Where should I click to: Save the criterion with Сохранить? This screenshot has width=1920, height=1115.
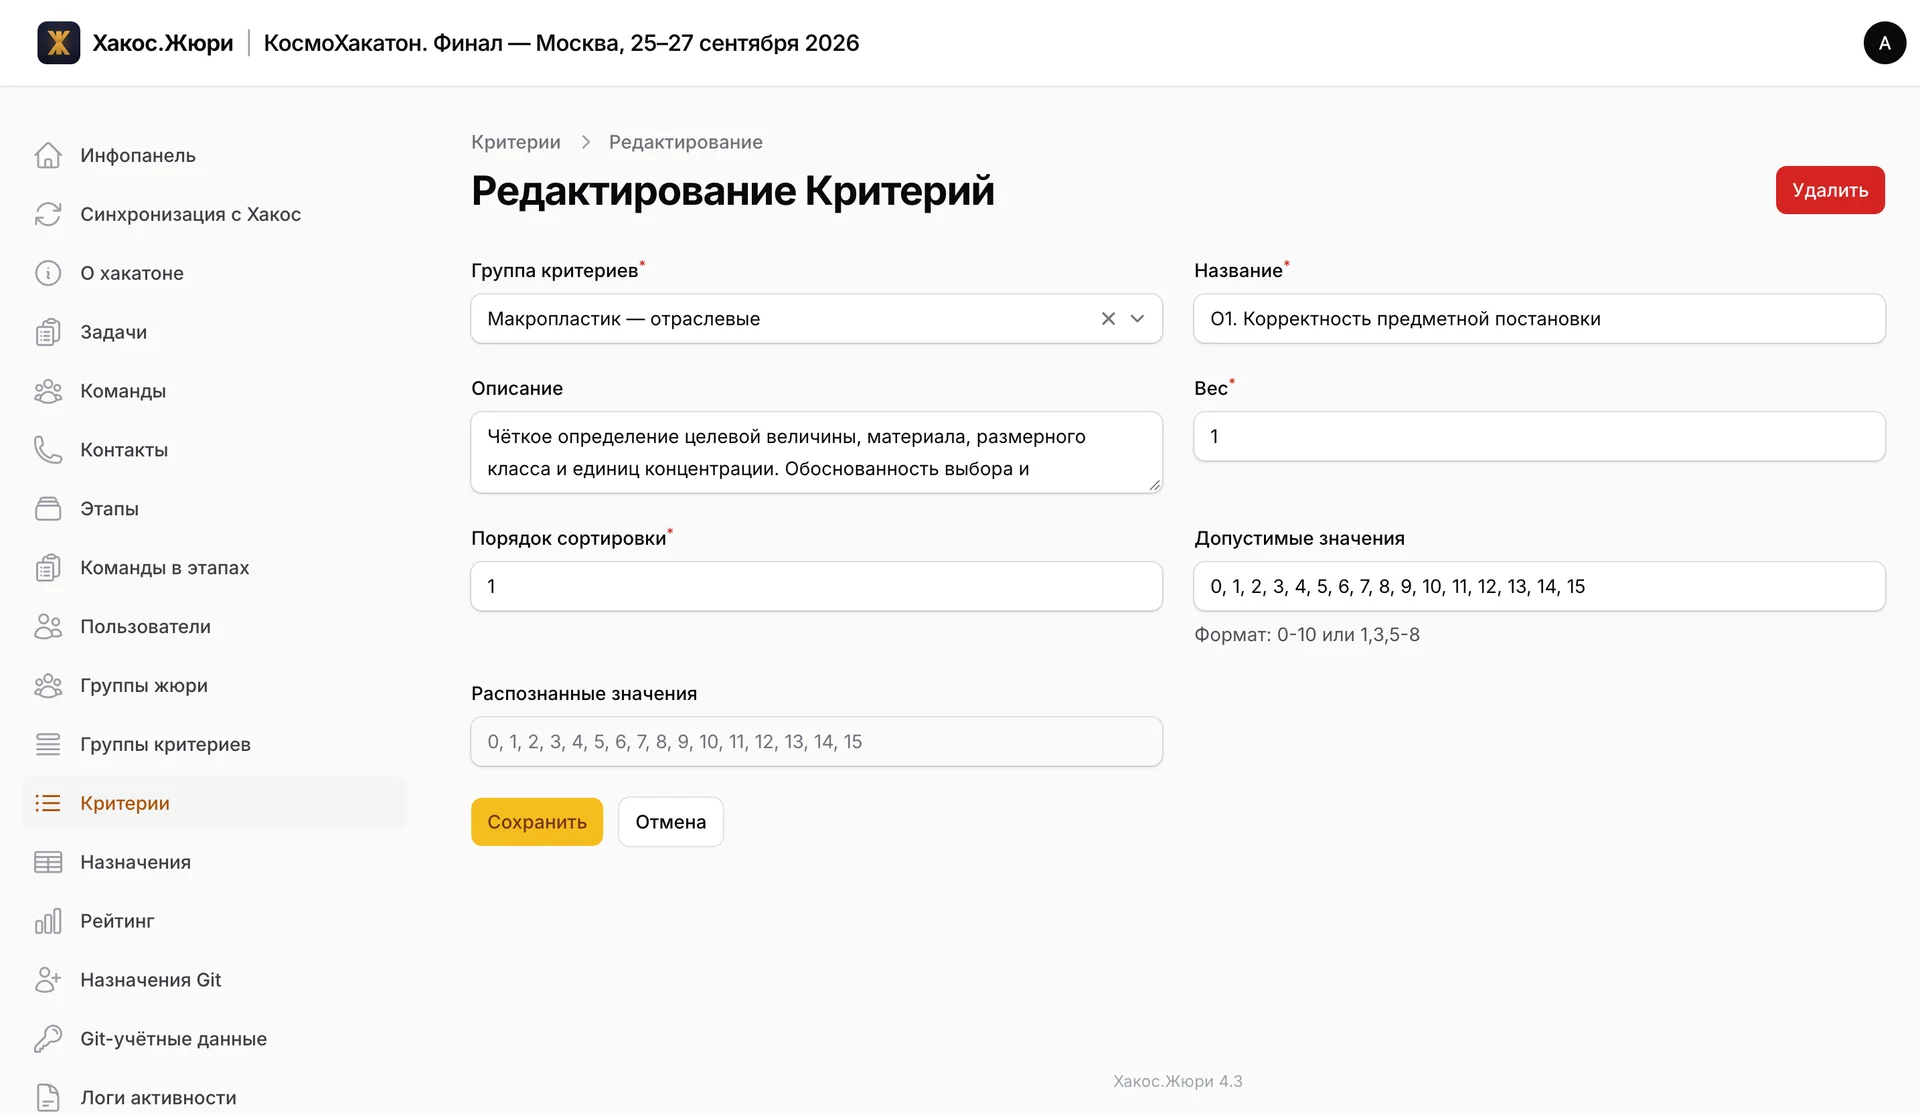tap(537, 822)
